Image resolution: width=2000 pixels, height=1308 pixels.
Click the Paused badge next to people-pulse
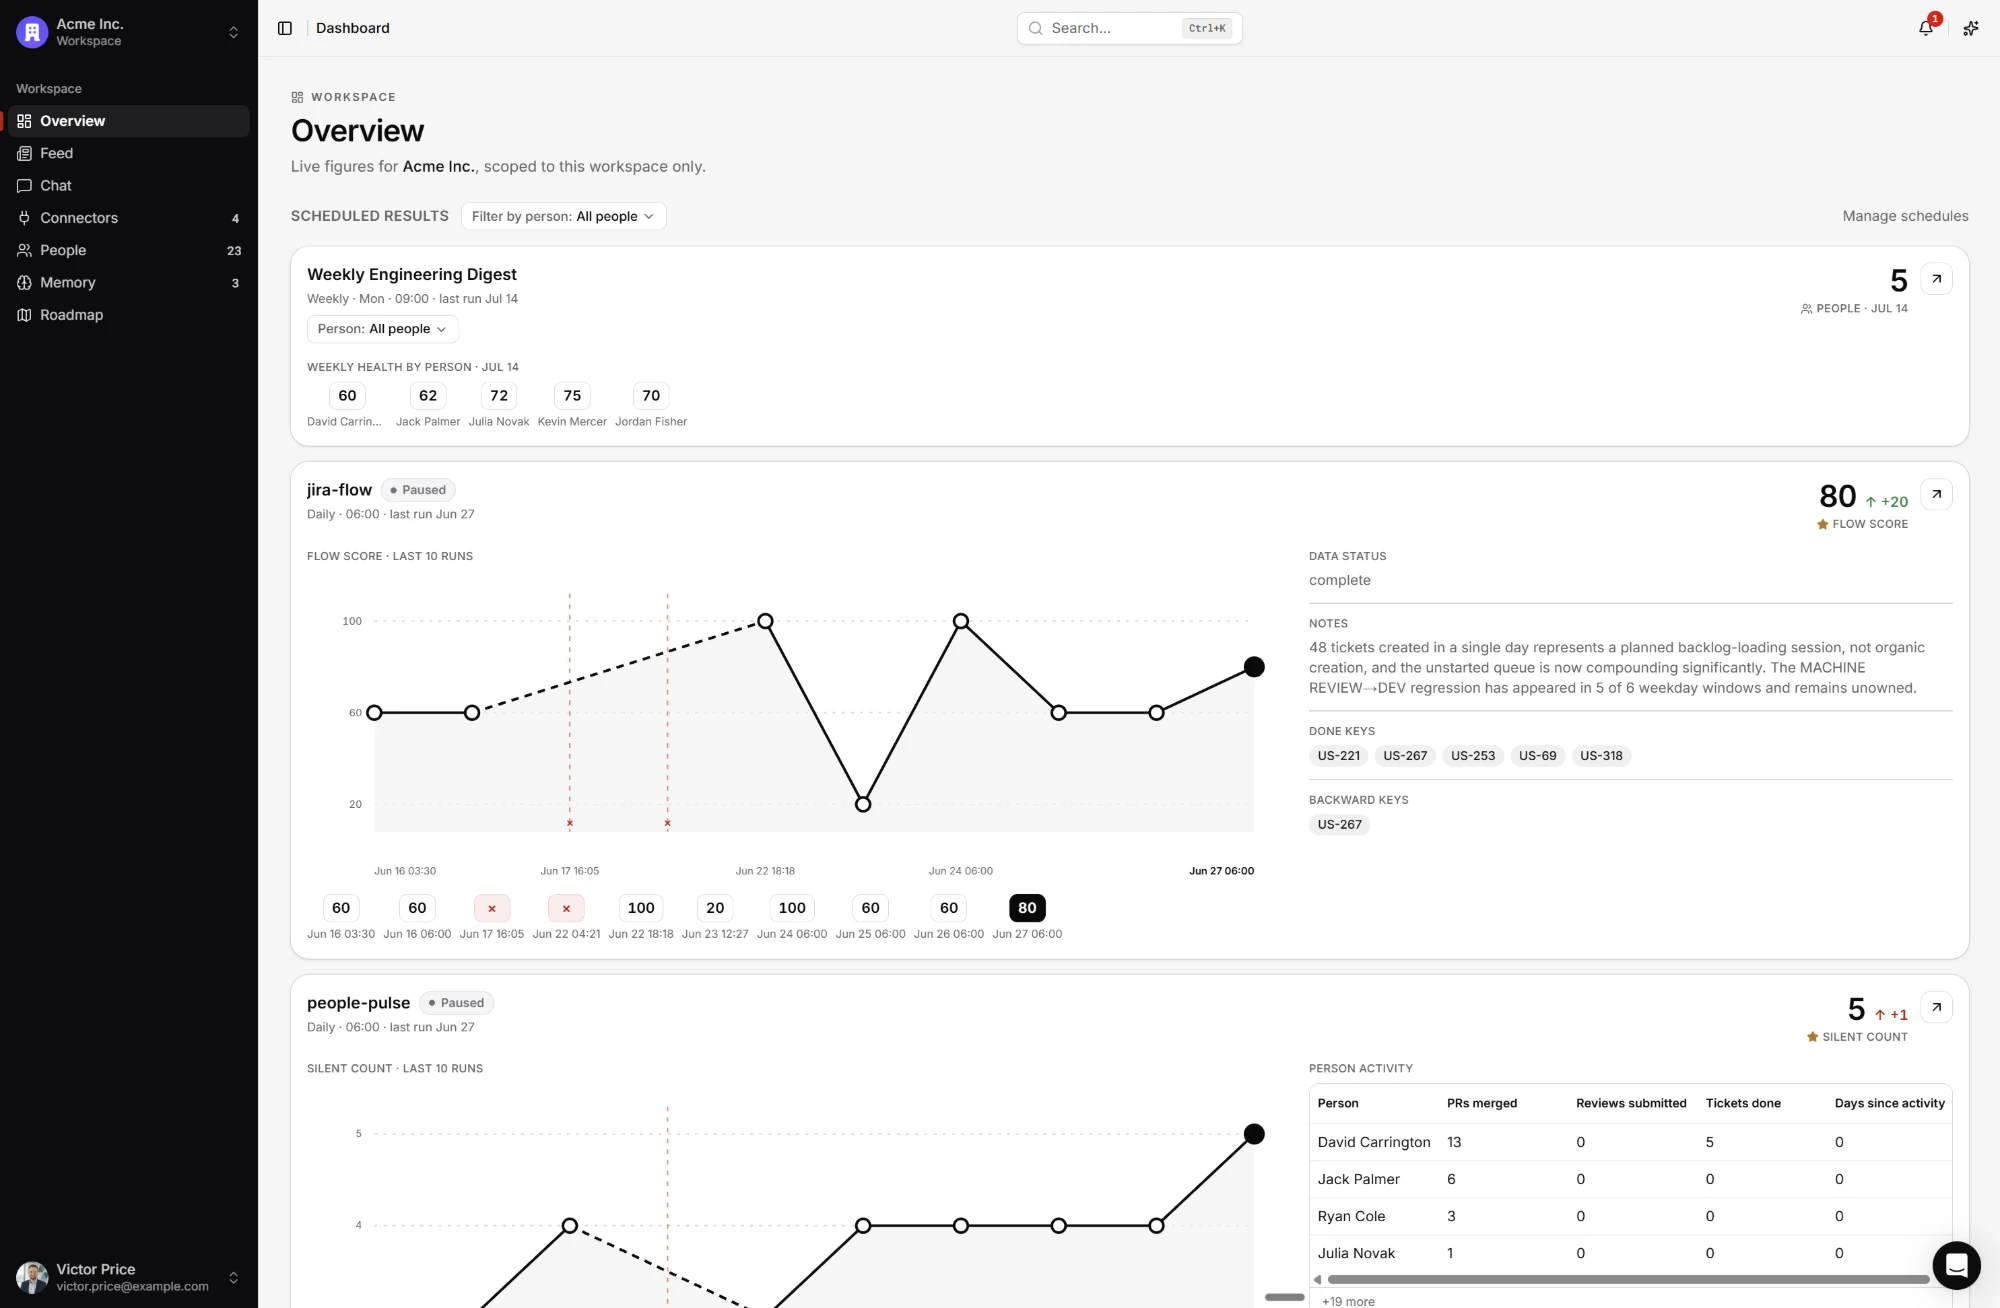coord(456,1003)
